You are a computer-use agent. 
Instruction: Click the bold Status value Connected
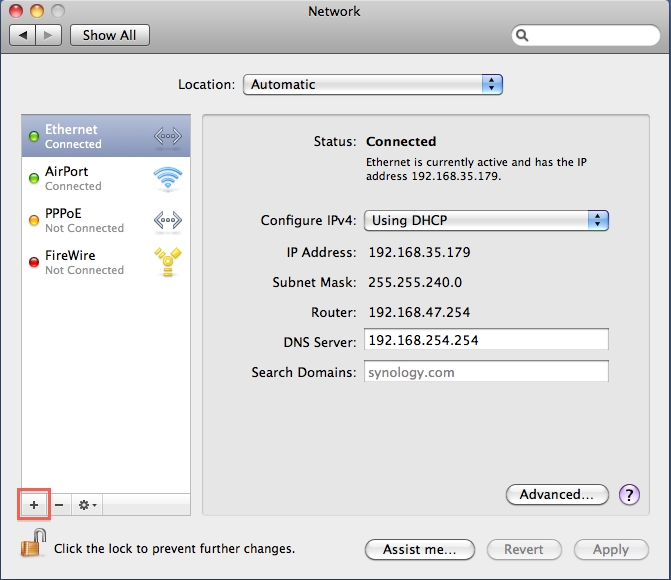pos(401,141)
